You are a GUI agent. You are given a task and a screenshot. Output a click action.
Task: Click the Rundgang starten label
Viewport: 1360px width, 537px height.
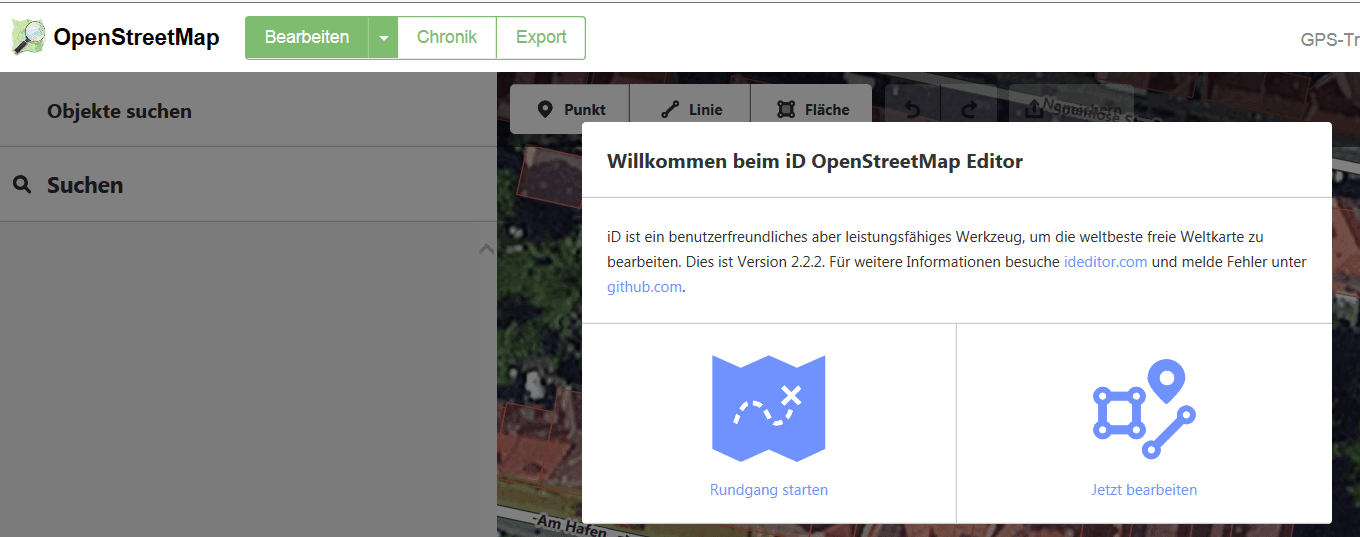pos(769,490)
